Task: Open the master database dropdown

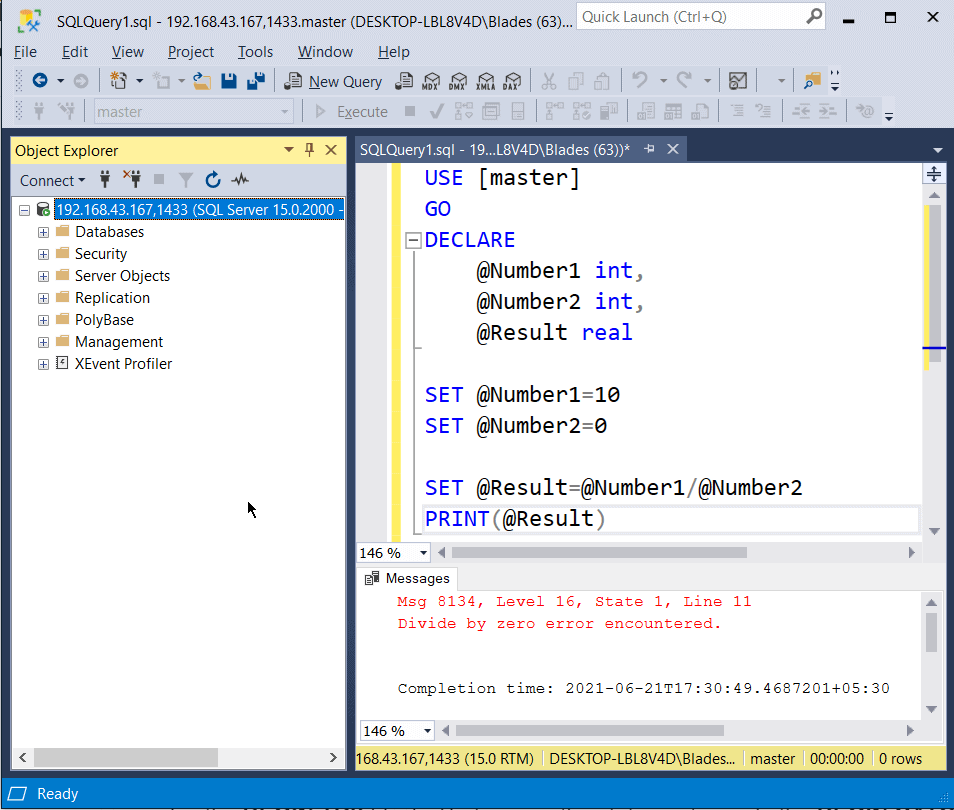Action: point(285,111)
